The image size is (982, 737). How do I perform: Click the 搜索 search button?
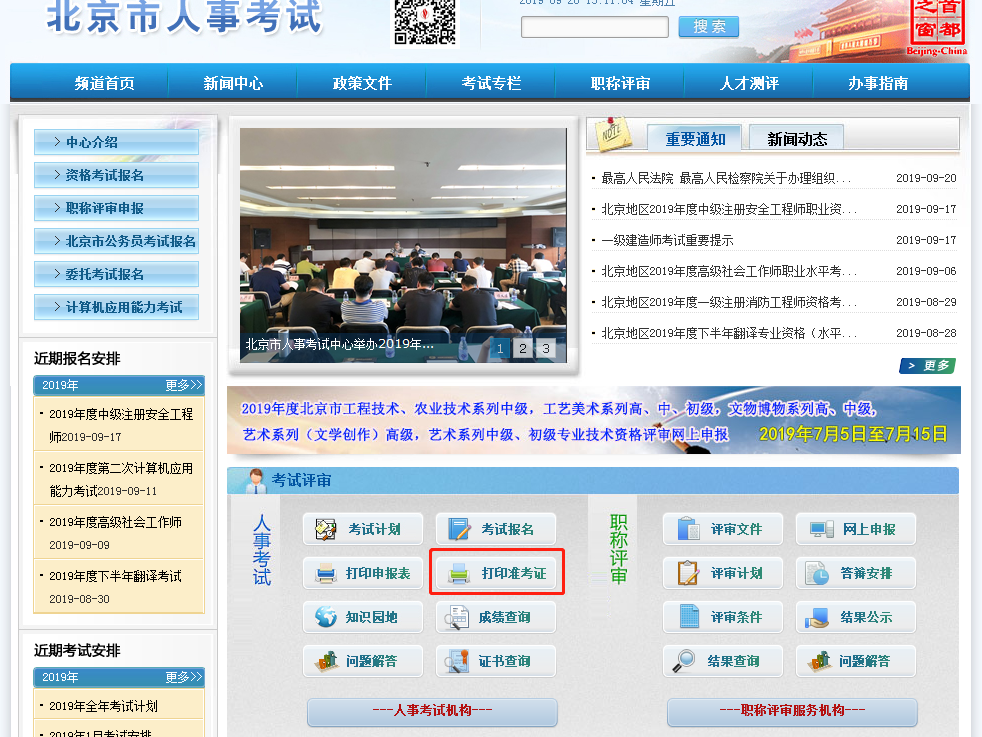(707, 26)
